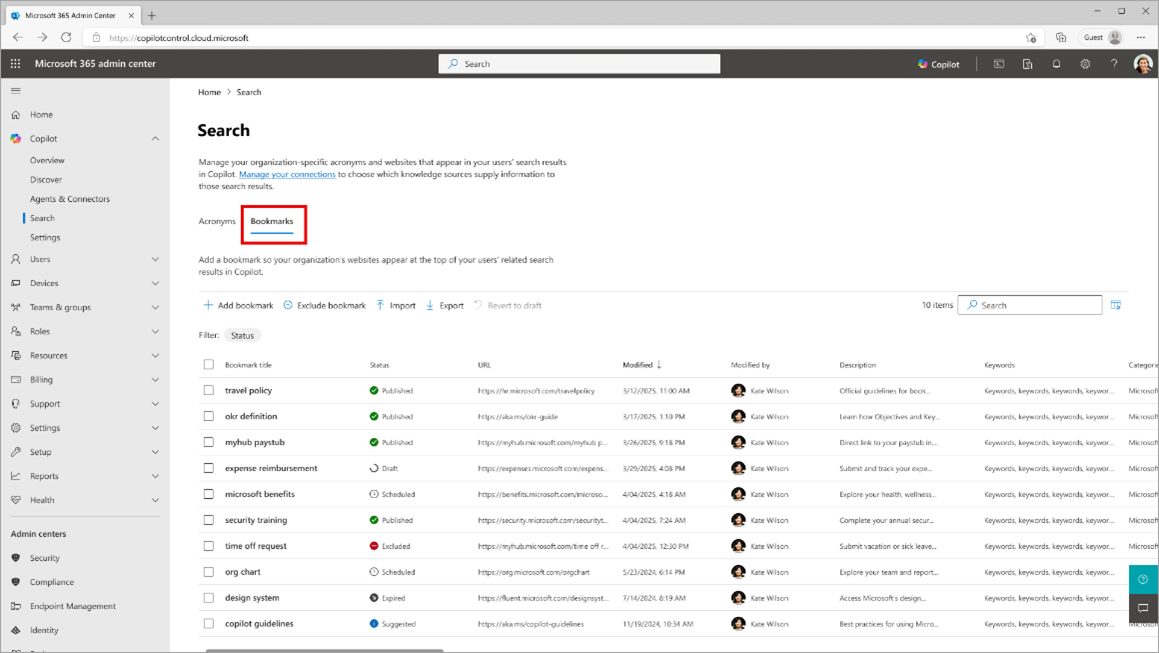Expand the Devices section in sidebar
Screen dimensions: 1159x653
[x=155, y=283]
